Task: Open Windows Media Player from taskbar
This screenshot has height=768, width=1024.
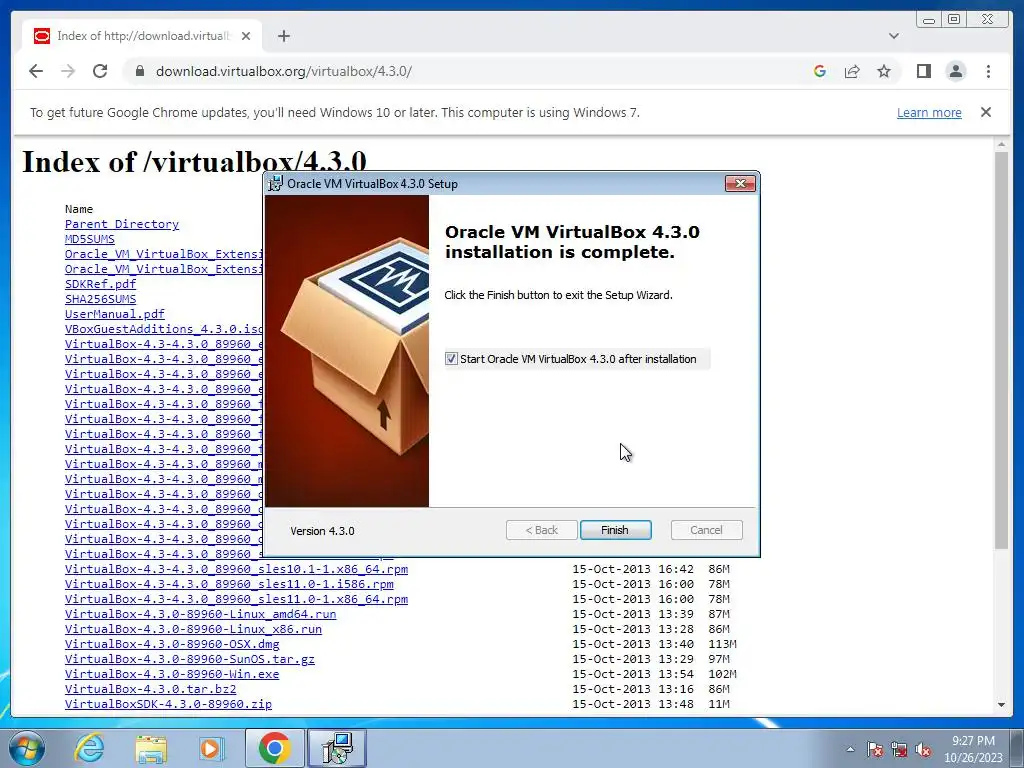Action: (211, 748)
